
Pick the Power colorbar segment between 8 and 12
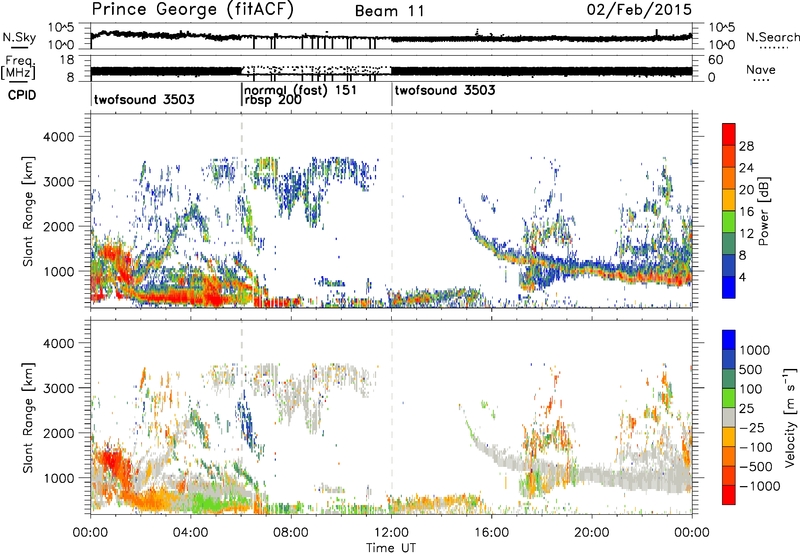pos(729,244)
